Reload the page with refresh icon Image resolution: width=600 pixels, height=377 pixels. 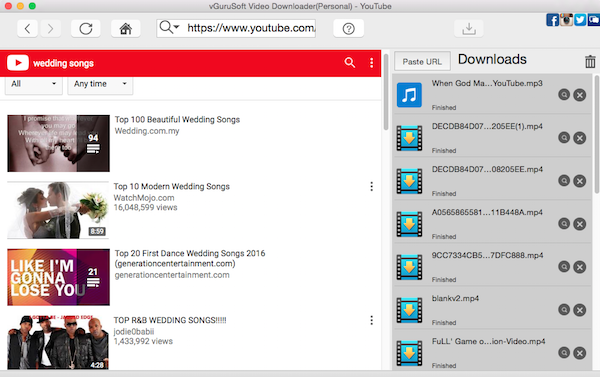pos(86,28)
